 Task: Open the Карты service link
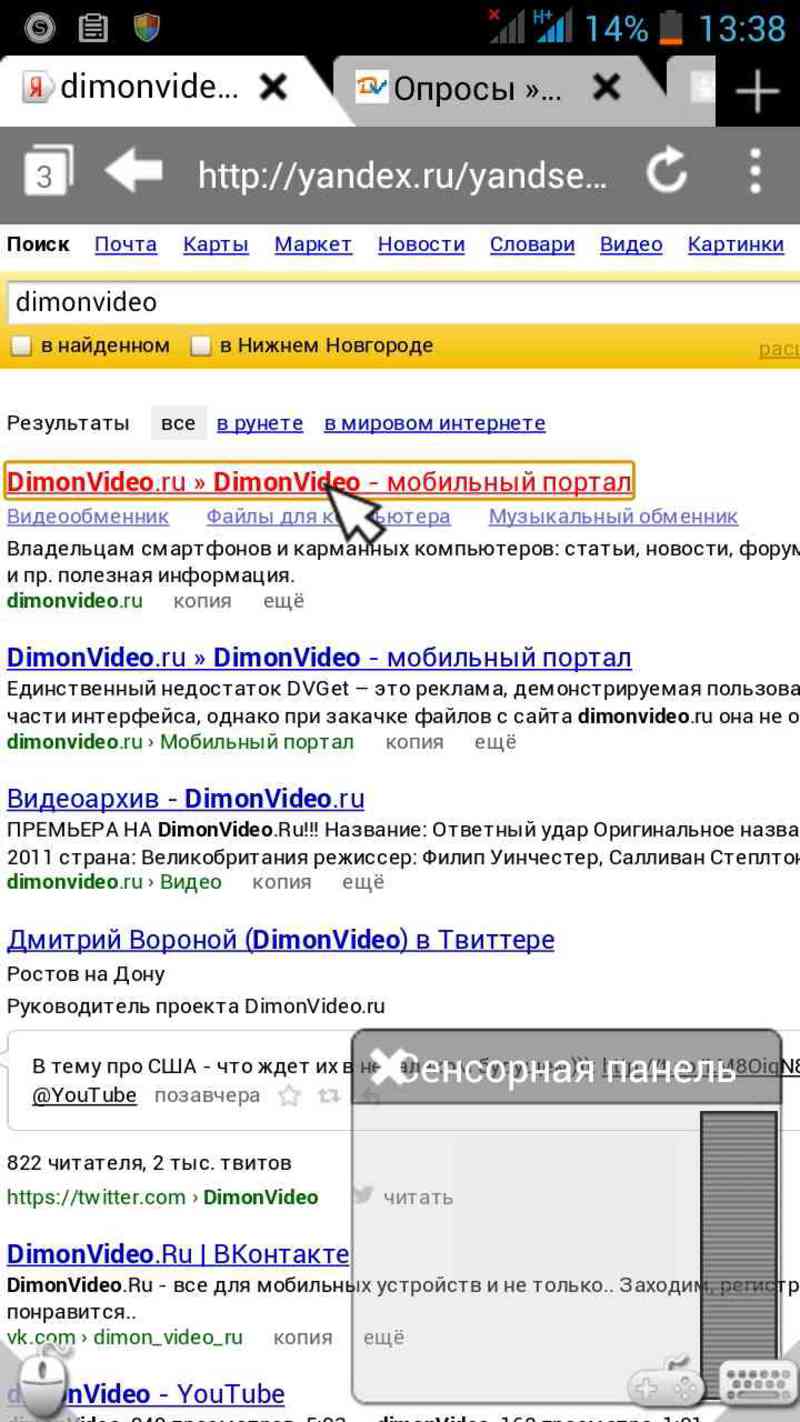(216, 244)
